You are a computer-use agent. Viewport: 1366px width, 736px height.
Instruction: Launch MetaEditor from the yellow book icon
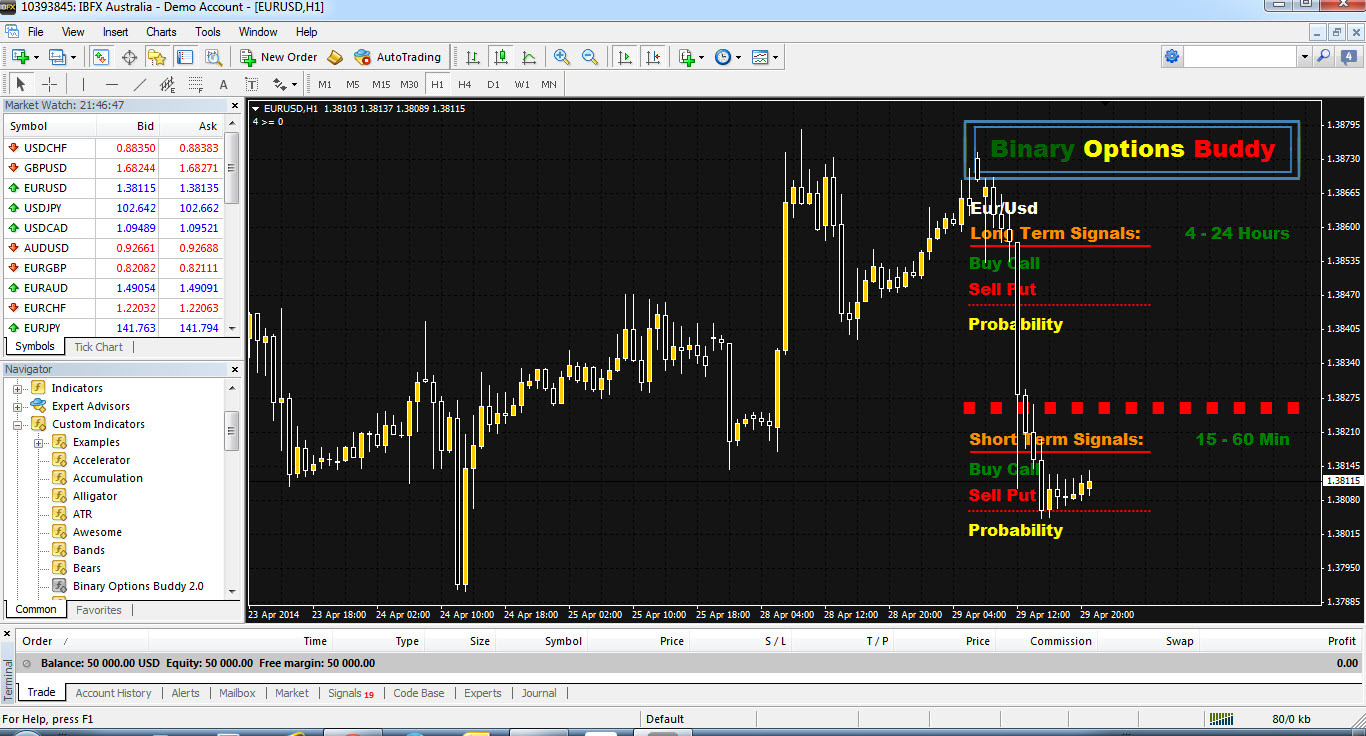[x=335, y=57]
